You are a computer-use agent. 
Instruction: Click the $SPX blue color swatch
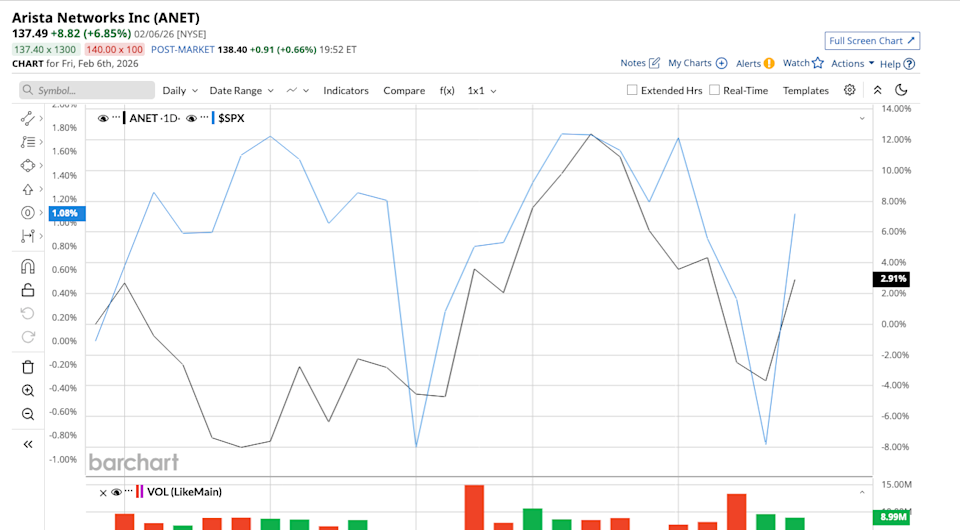(213, 118)
